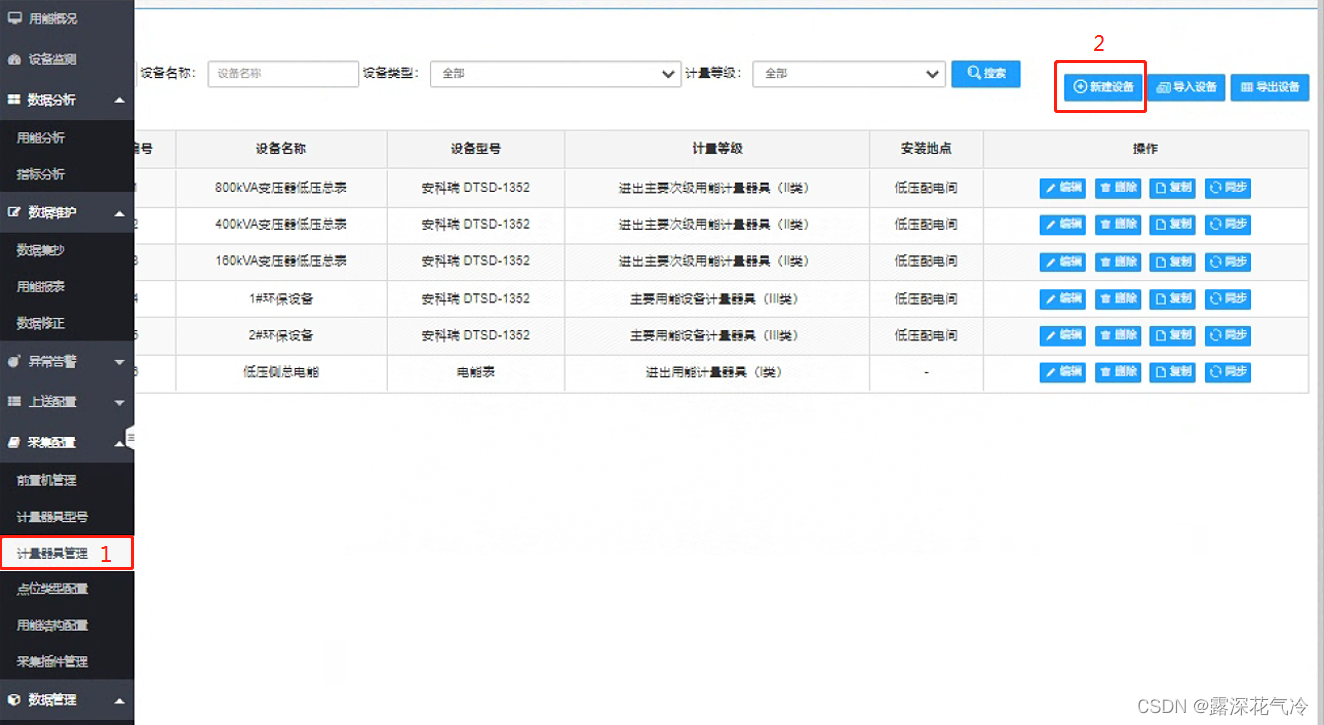Sync the 800kVA变压器低压总表 row
The height and width of the screenshot is (725, 1324).
(1228, 188)
